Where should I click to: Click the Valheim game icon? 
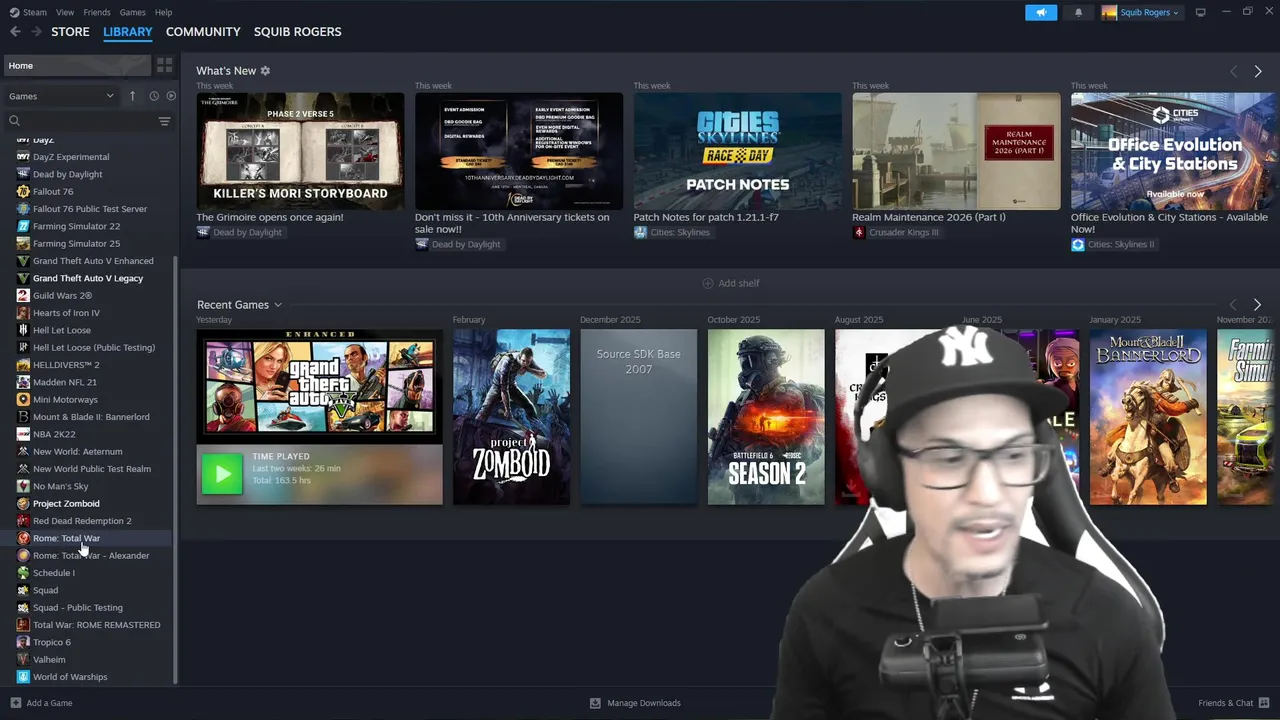(x=23, y=659)
